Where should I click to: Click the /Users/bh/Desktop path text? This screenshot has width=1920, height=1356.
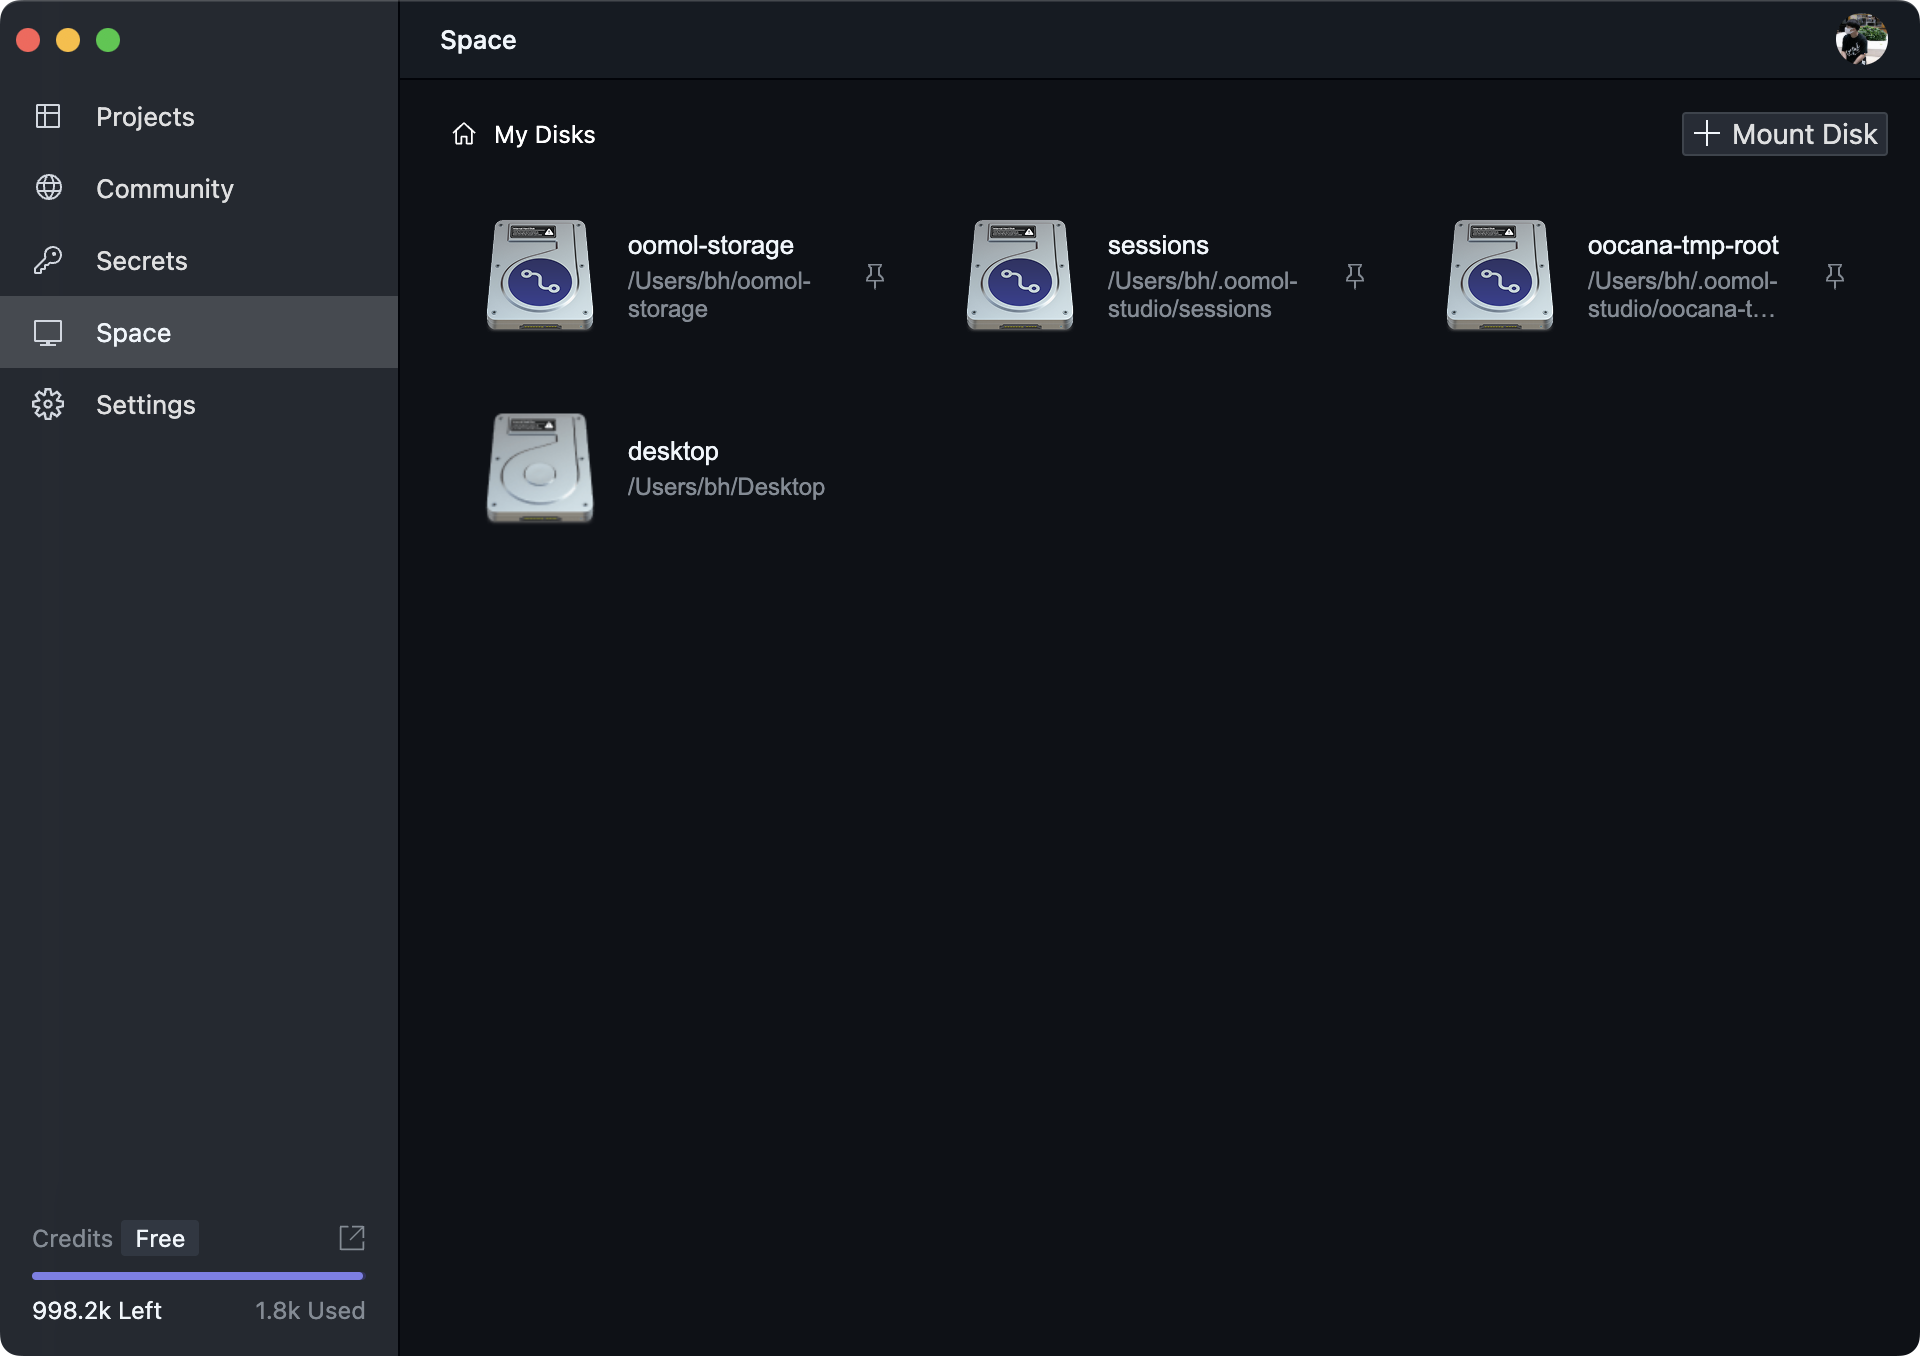tap(726, 487)
